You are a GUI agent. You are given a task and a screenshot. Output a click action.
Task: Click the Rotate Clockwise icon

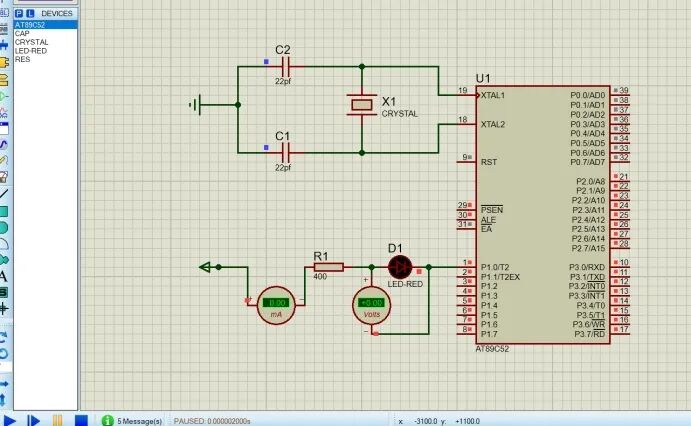[x=4, y=337]
